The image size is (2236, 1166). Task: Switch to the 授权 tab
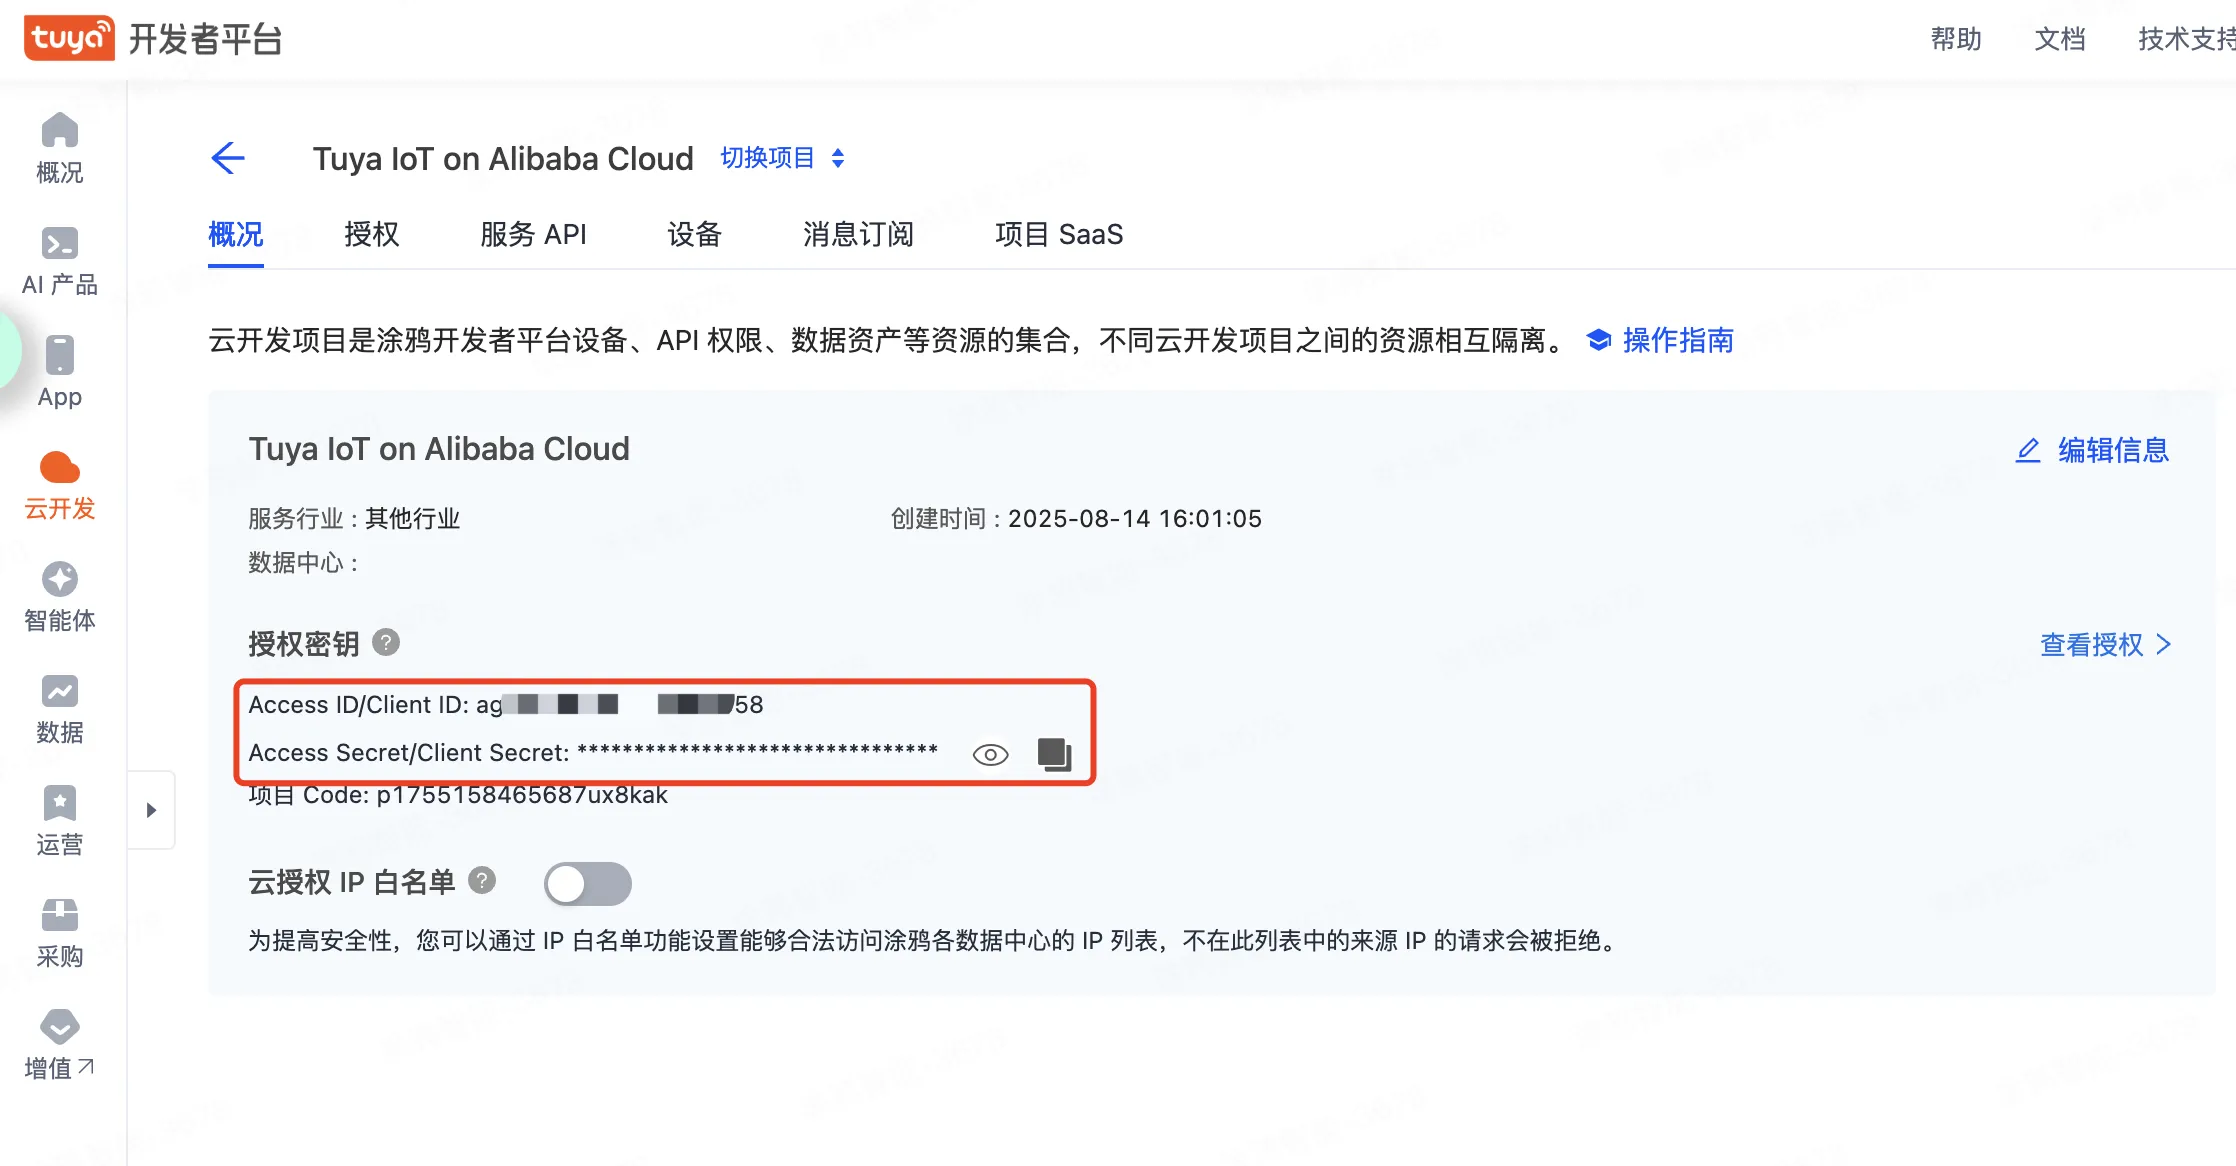click(371, 235)
